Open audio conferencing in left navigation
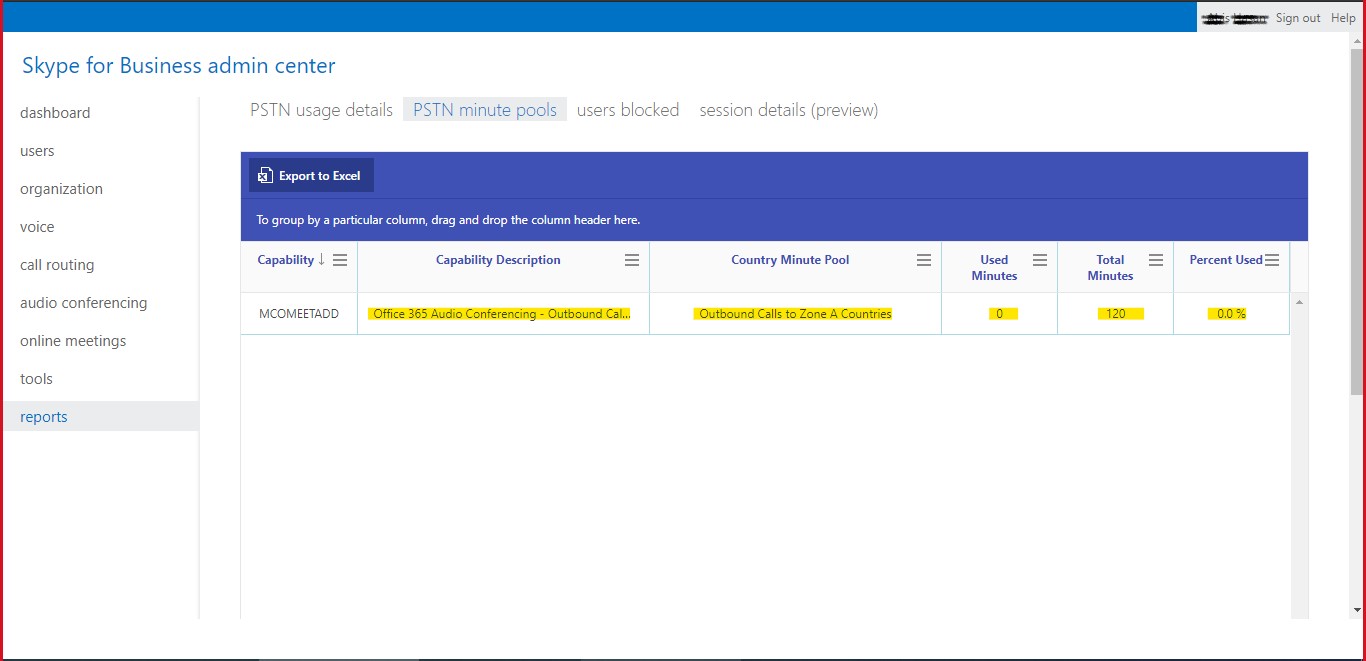Image resolution: width=1366 pixels, height=661 pixels. pos(83,303)
